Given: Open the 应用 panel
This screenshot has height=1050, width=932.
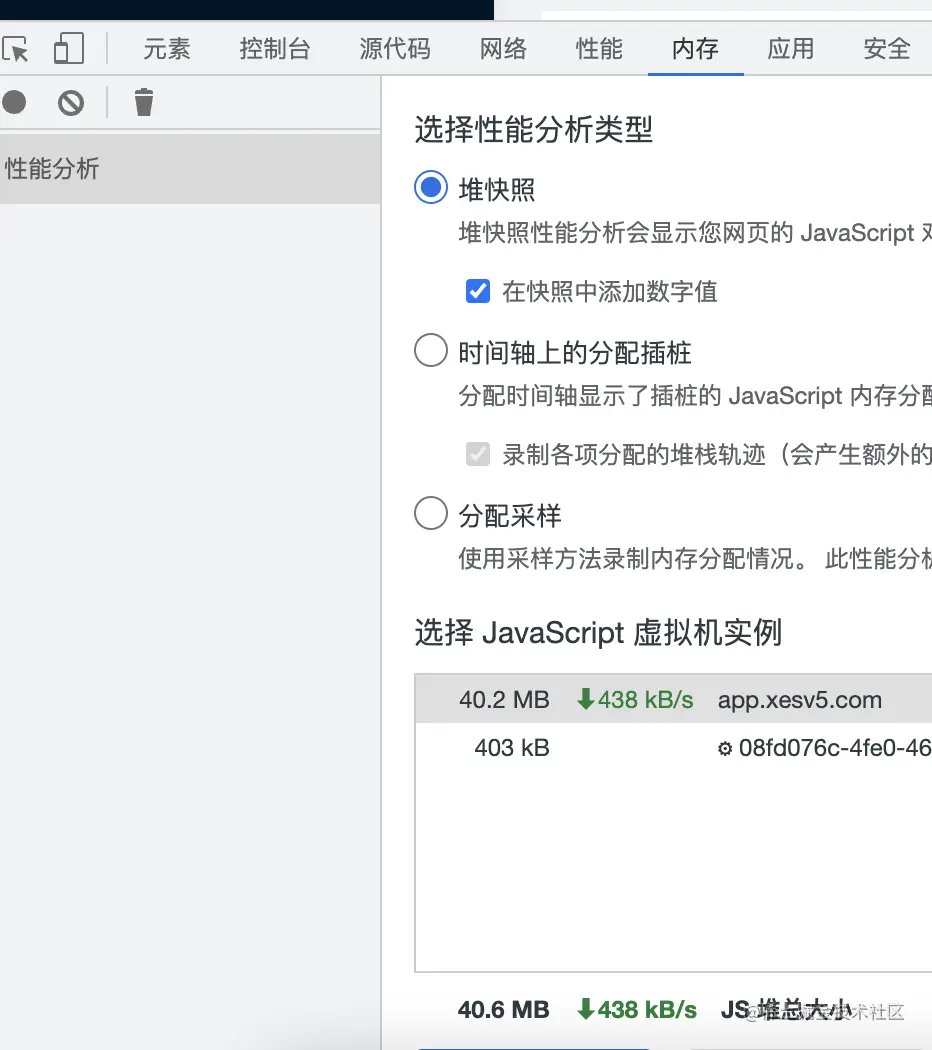Looking at the screenshot, I should [790, 48].
